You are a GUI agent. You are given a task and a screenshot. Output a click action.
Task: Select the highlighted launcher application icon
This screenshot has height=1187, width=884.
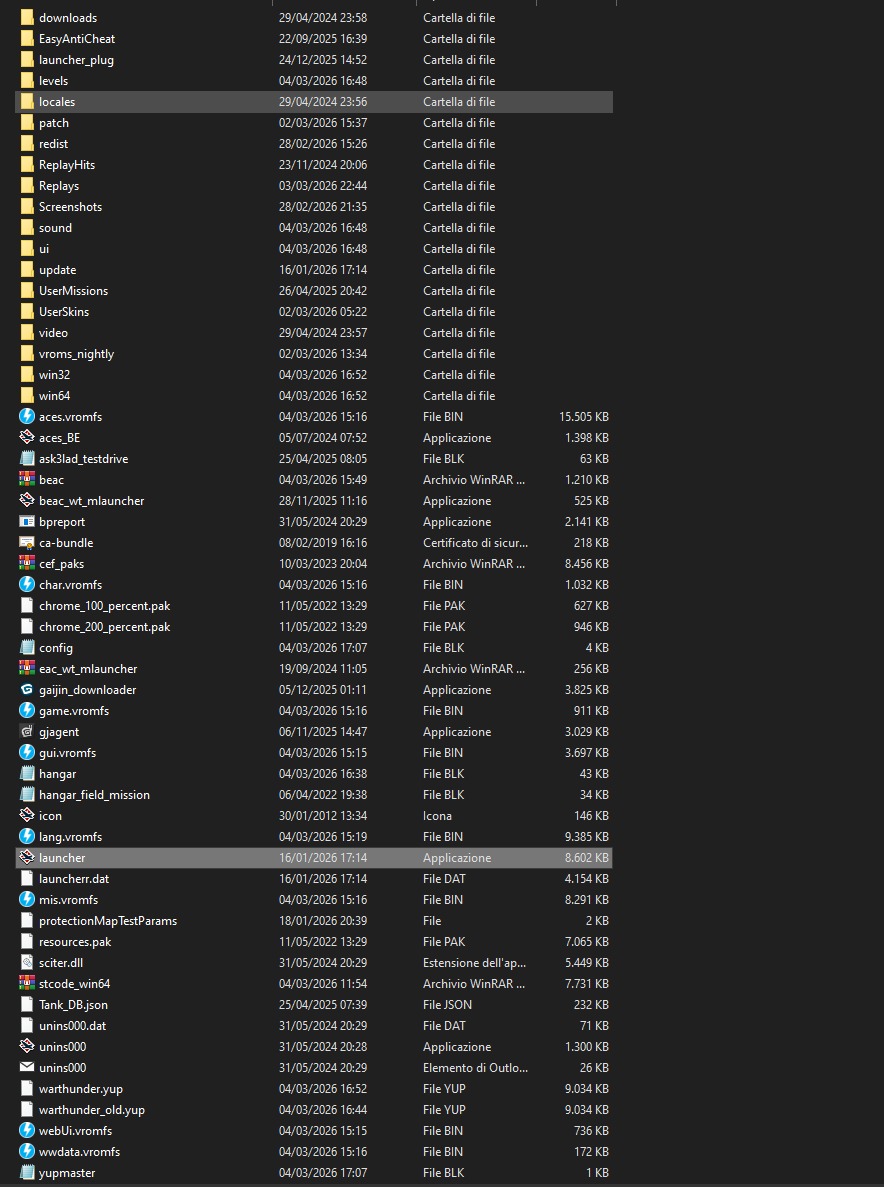pos(27,857)
